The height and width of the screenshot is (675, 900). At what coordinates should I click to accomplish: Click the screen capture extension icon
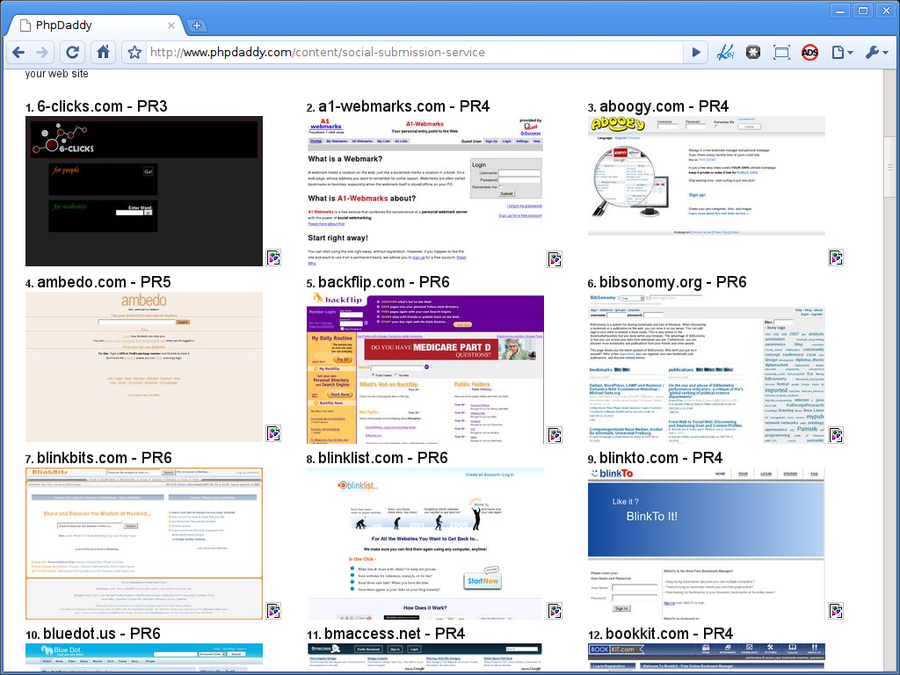pos(781,52)
